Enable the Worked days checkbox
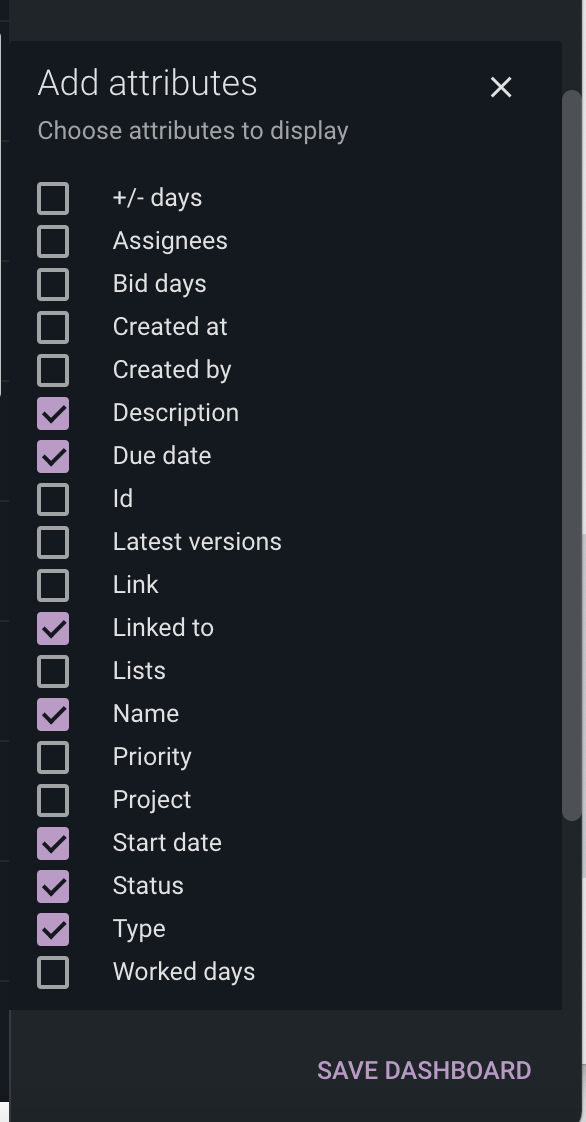 point(54,971)
